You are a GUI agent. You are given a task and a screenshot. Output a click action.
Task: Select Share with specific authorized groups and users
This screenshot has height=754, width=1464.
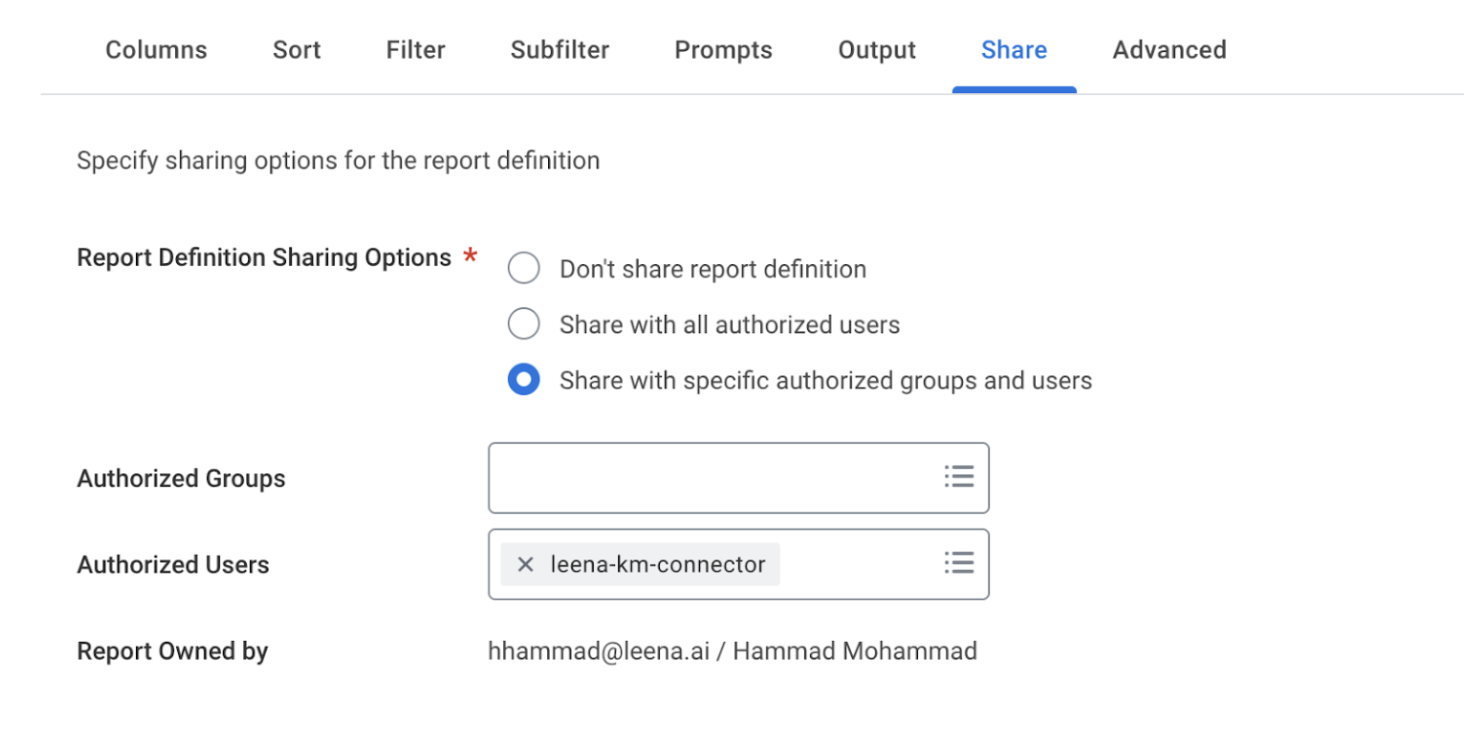click(x=524, y=380)
